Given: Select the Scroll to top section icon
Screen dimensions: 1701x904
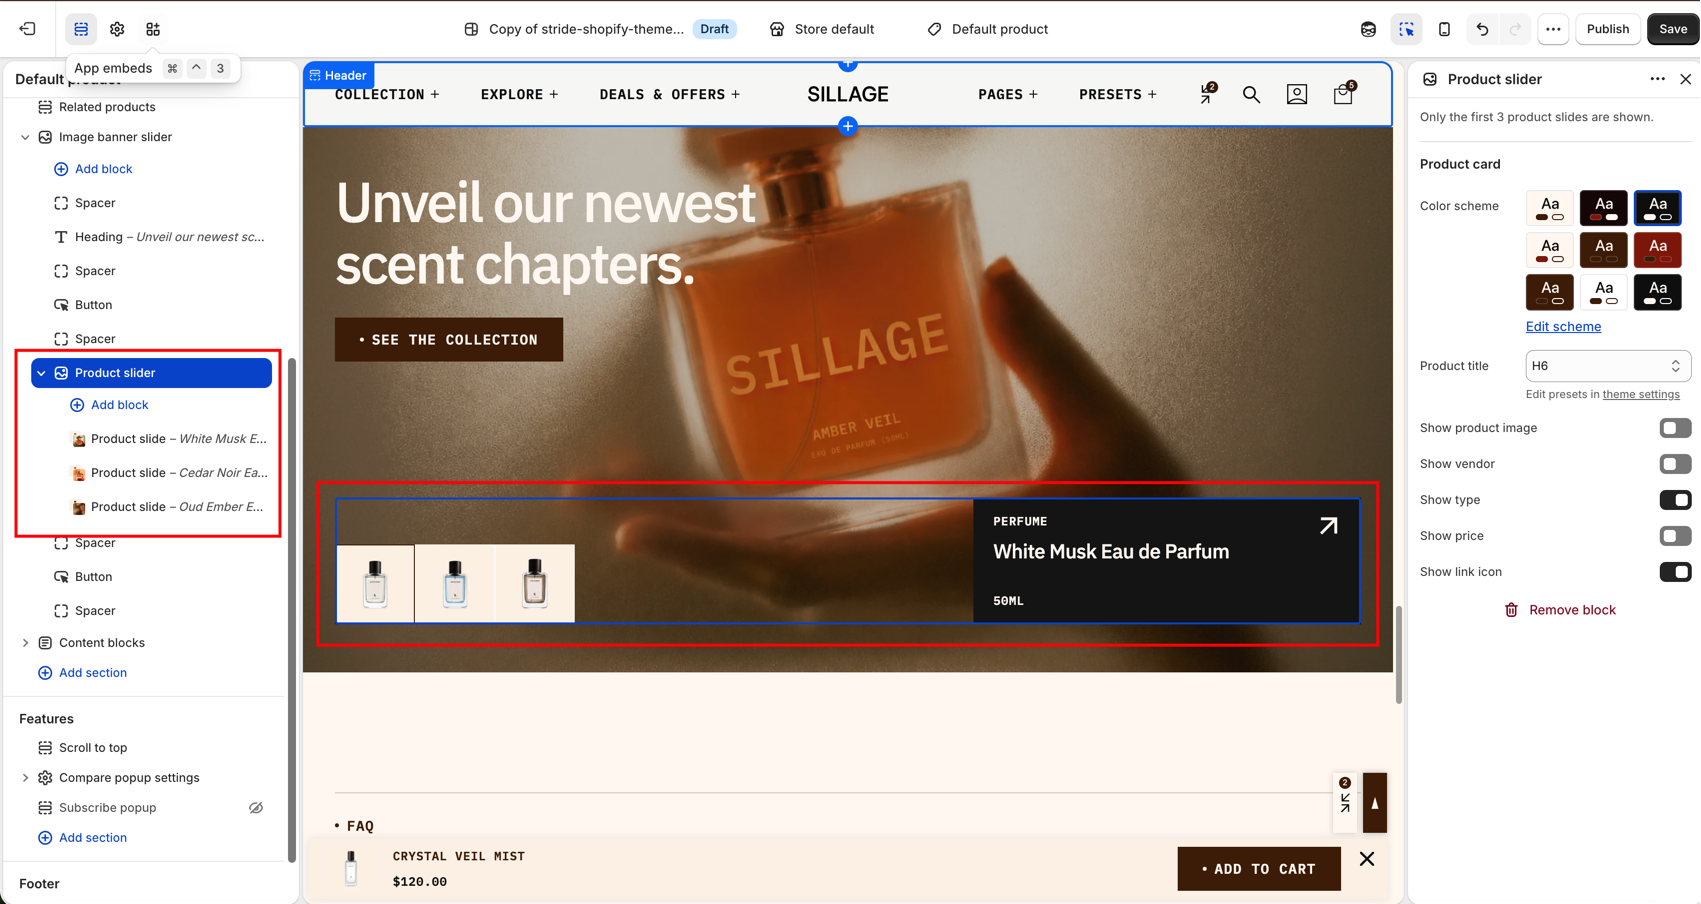Looking at the screenshot, I should [x=45, y=748].
